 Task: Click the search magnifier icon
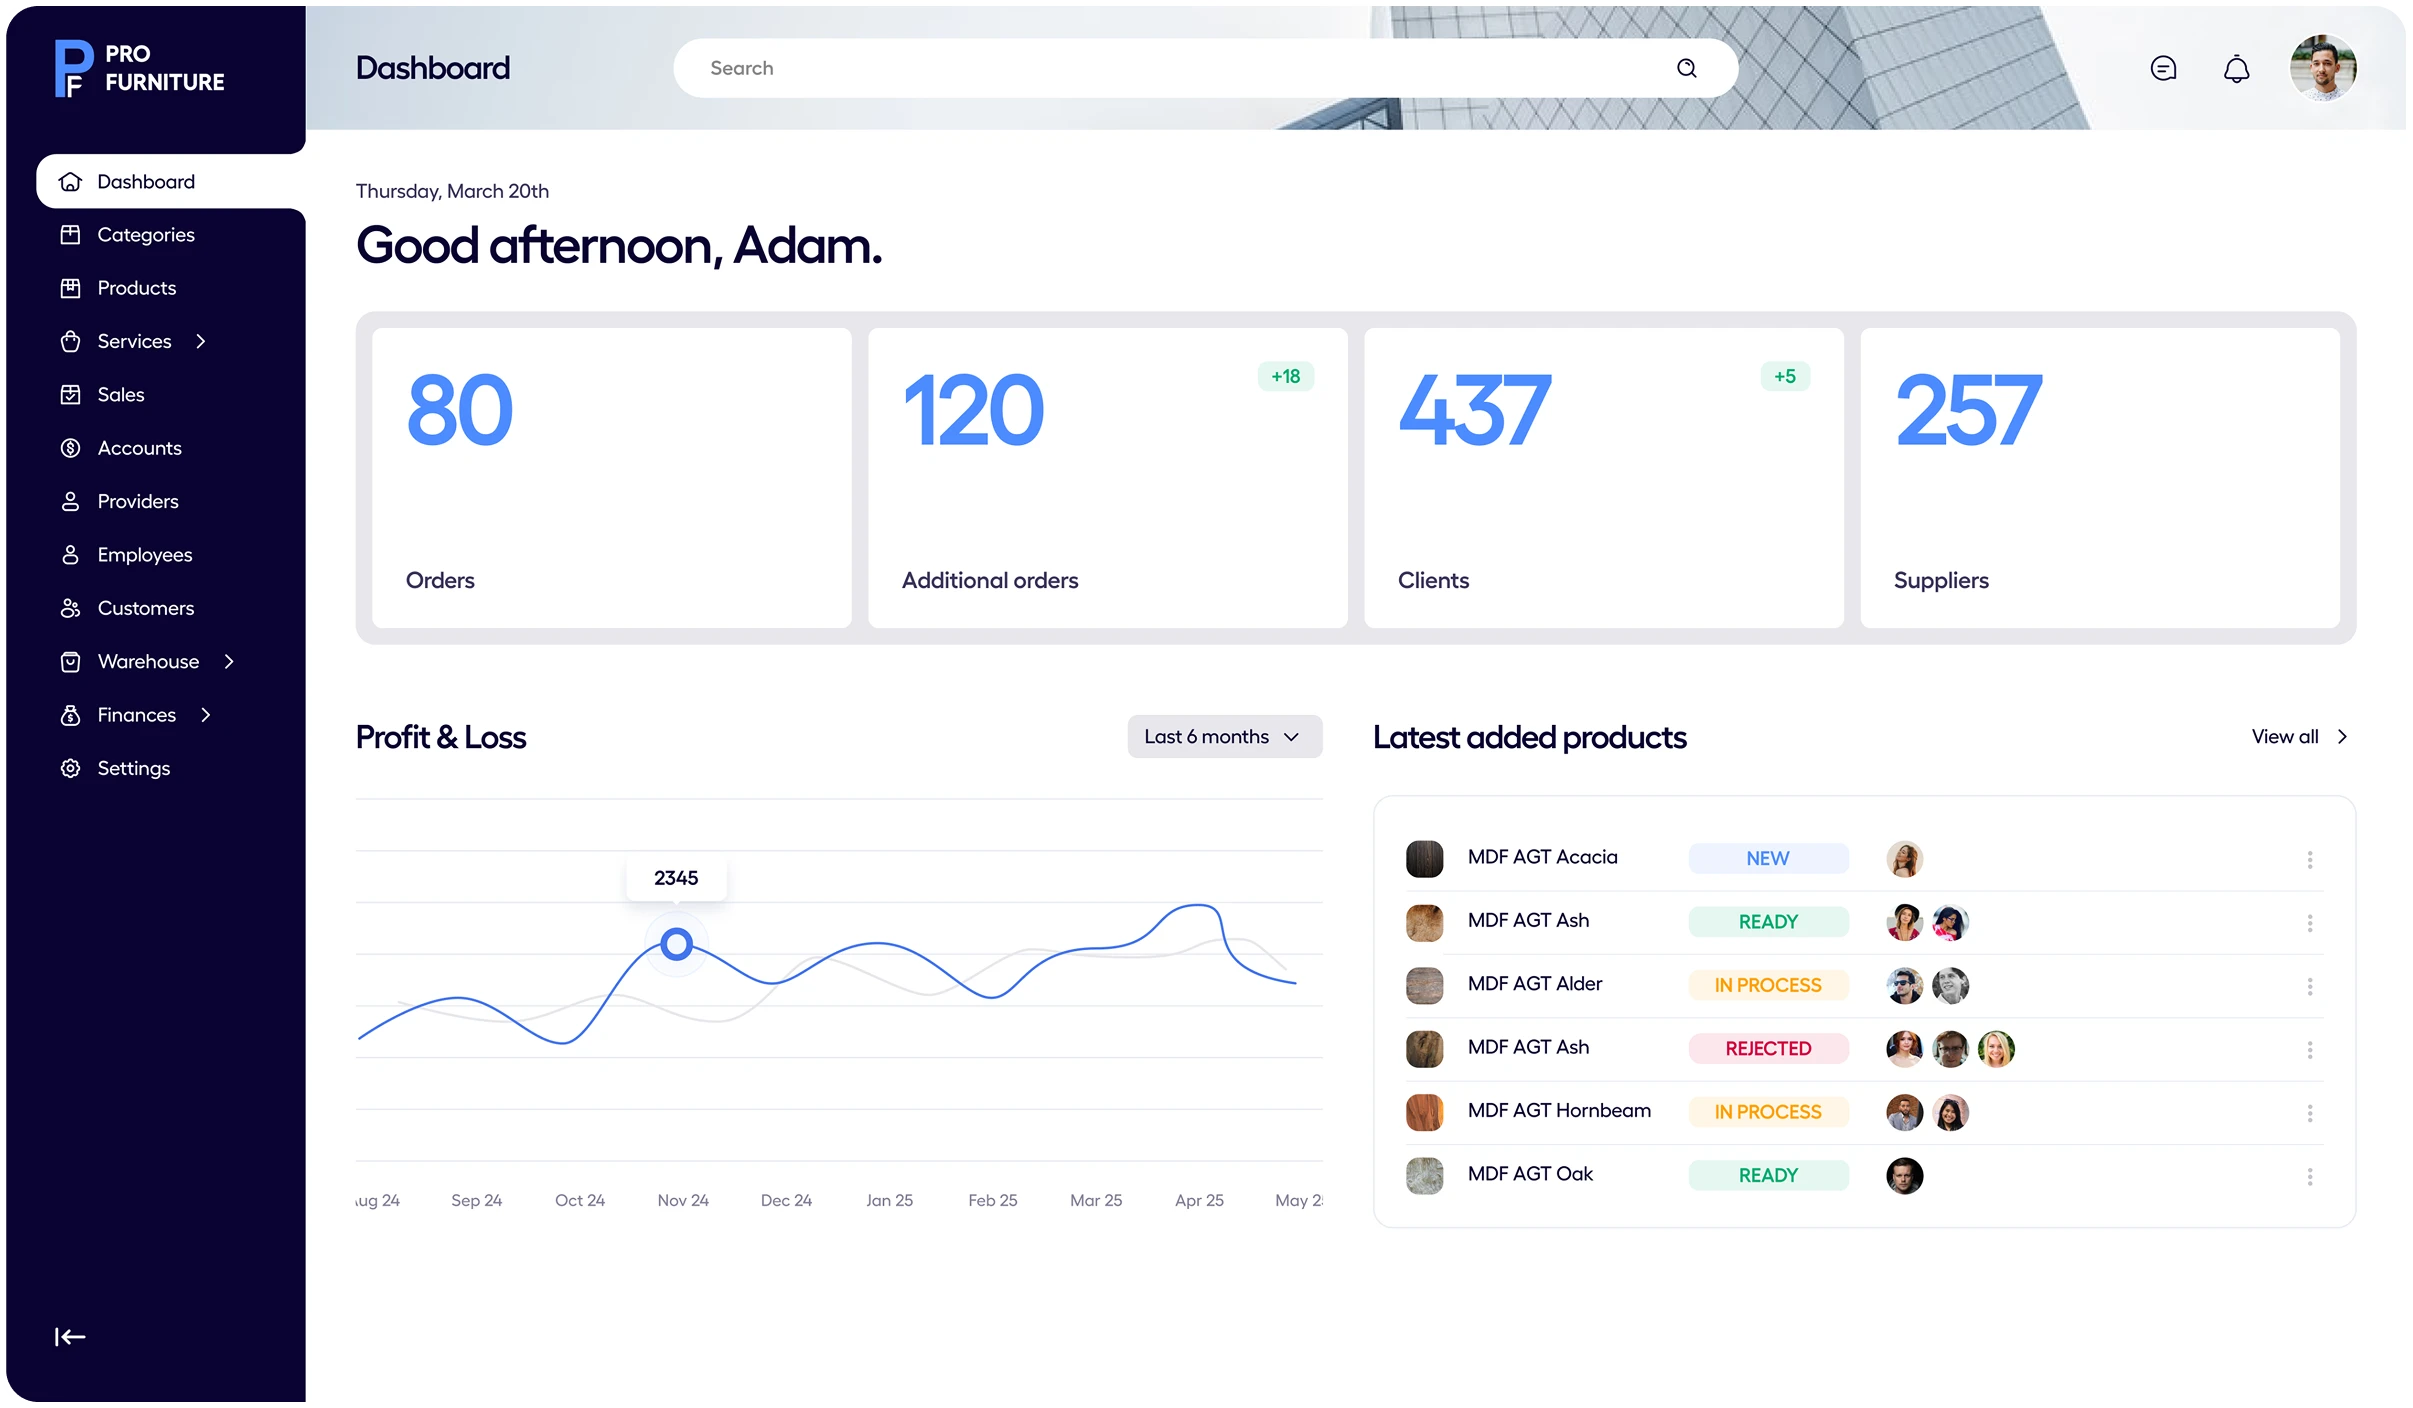coord(1686,68)
